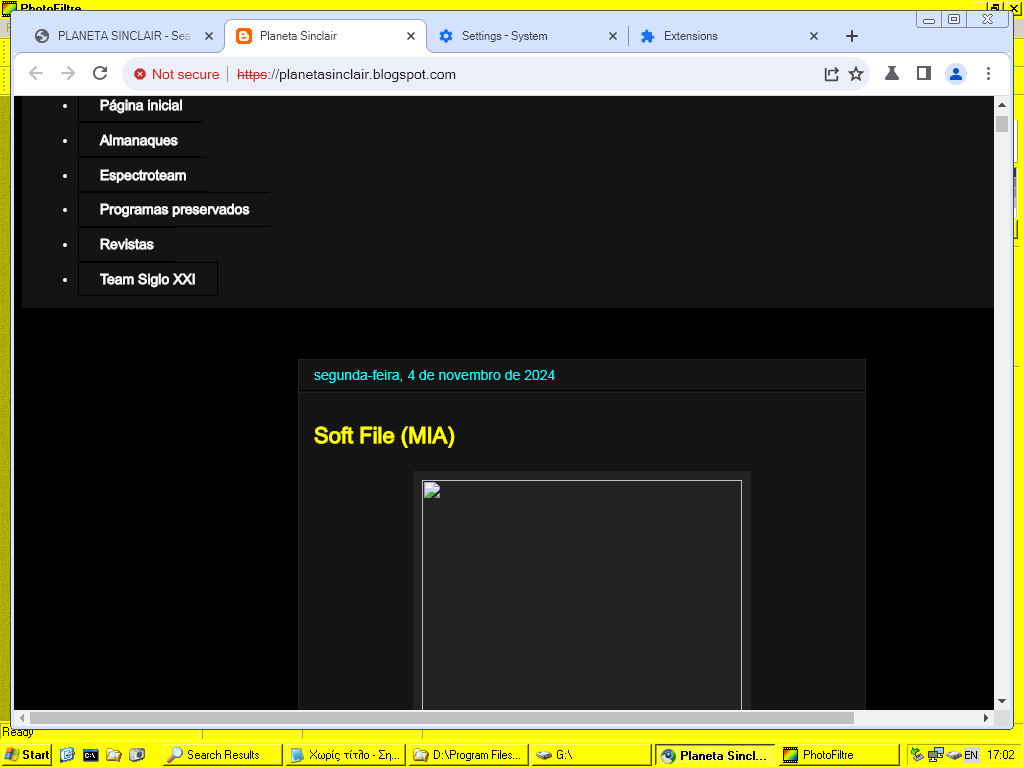This screenshot has width=1024, height=768.
Task: Open the camera icon in quick launch
Action: (136, 755)
